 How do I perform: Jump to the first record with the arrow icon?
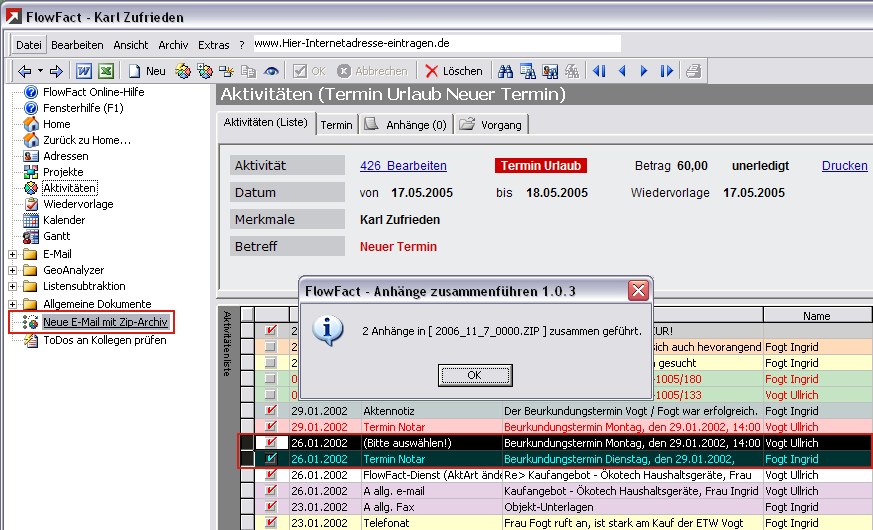[x=599, y=71]
